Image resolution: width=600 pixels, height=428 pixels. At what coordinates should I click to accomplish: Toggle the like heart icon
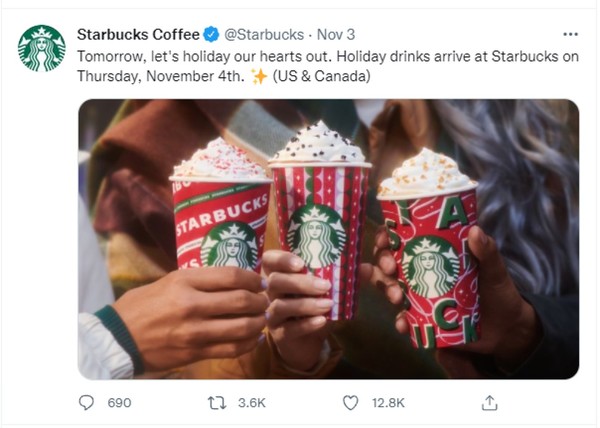point(351,403)
